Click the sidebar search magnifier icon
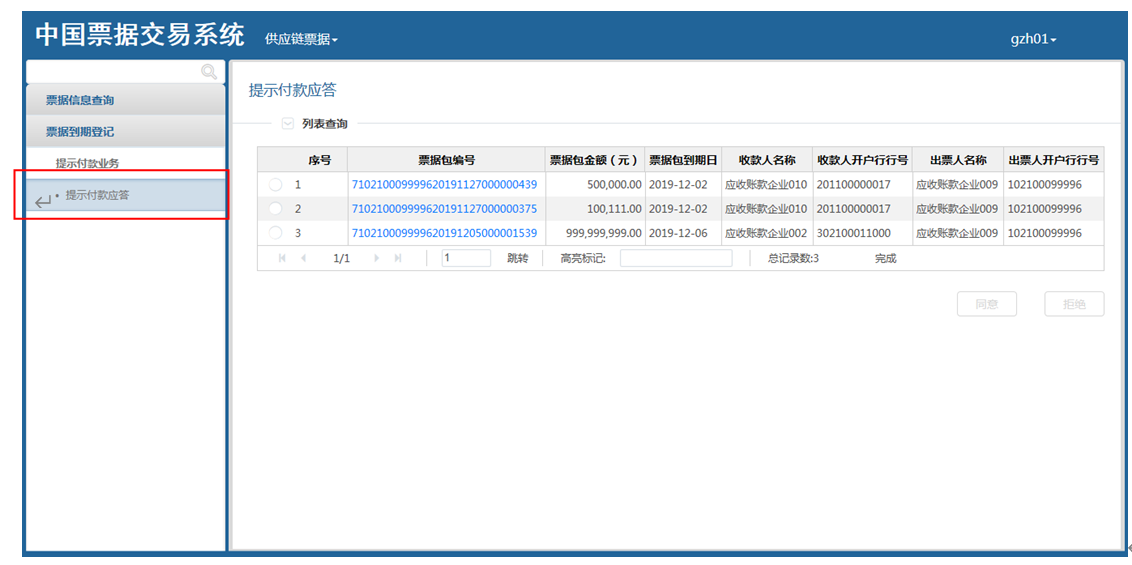 [x=208, y=71]
